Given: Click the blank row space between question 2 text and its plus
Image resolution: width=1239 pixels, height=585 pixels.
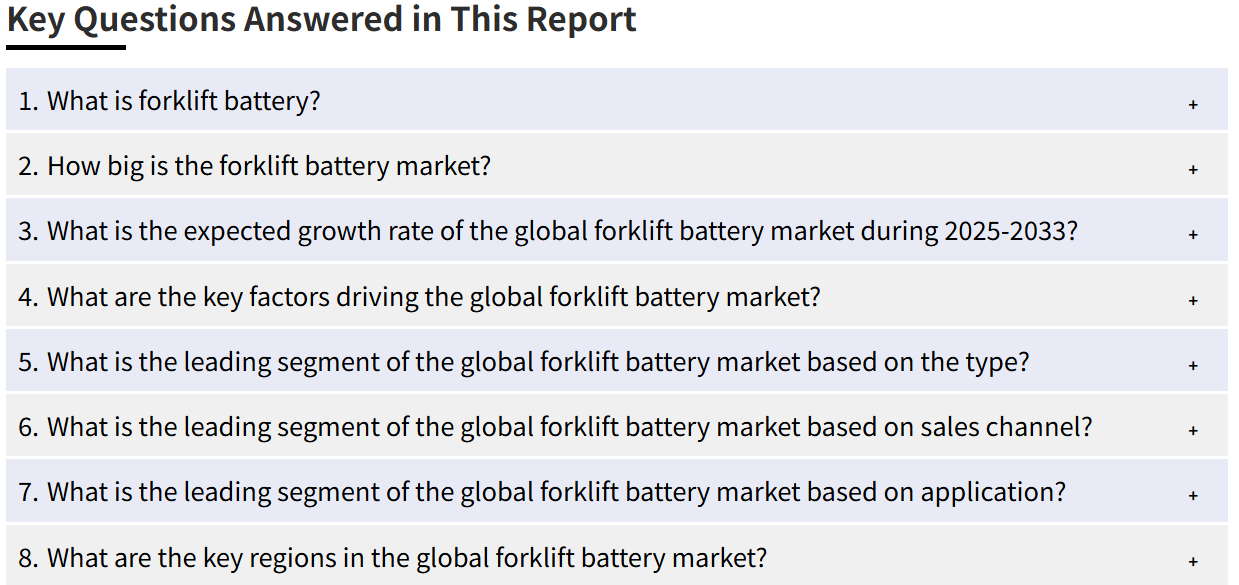Looking at the screenshot, I should pos(839,166).
